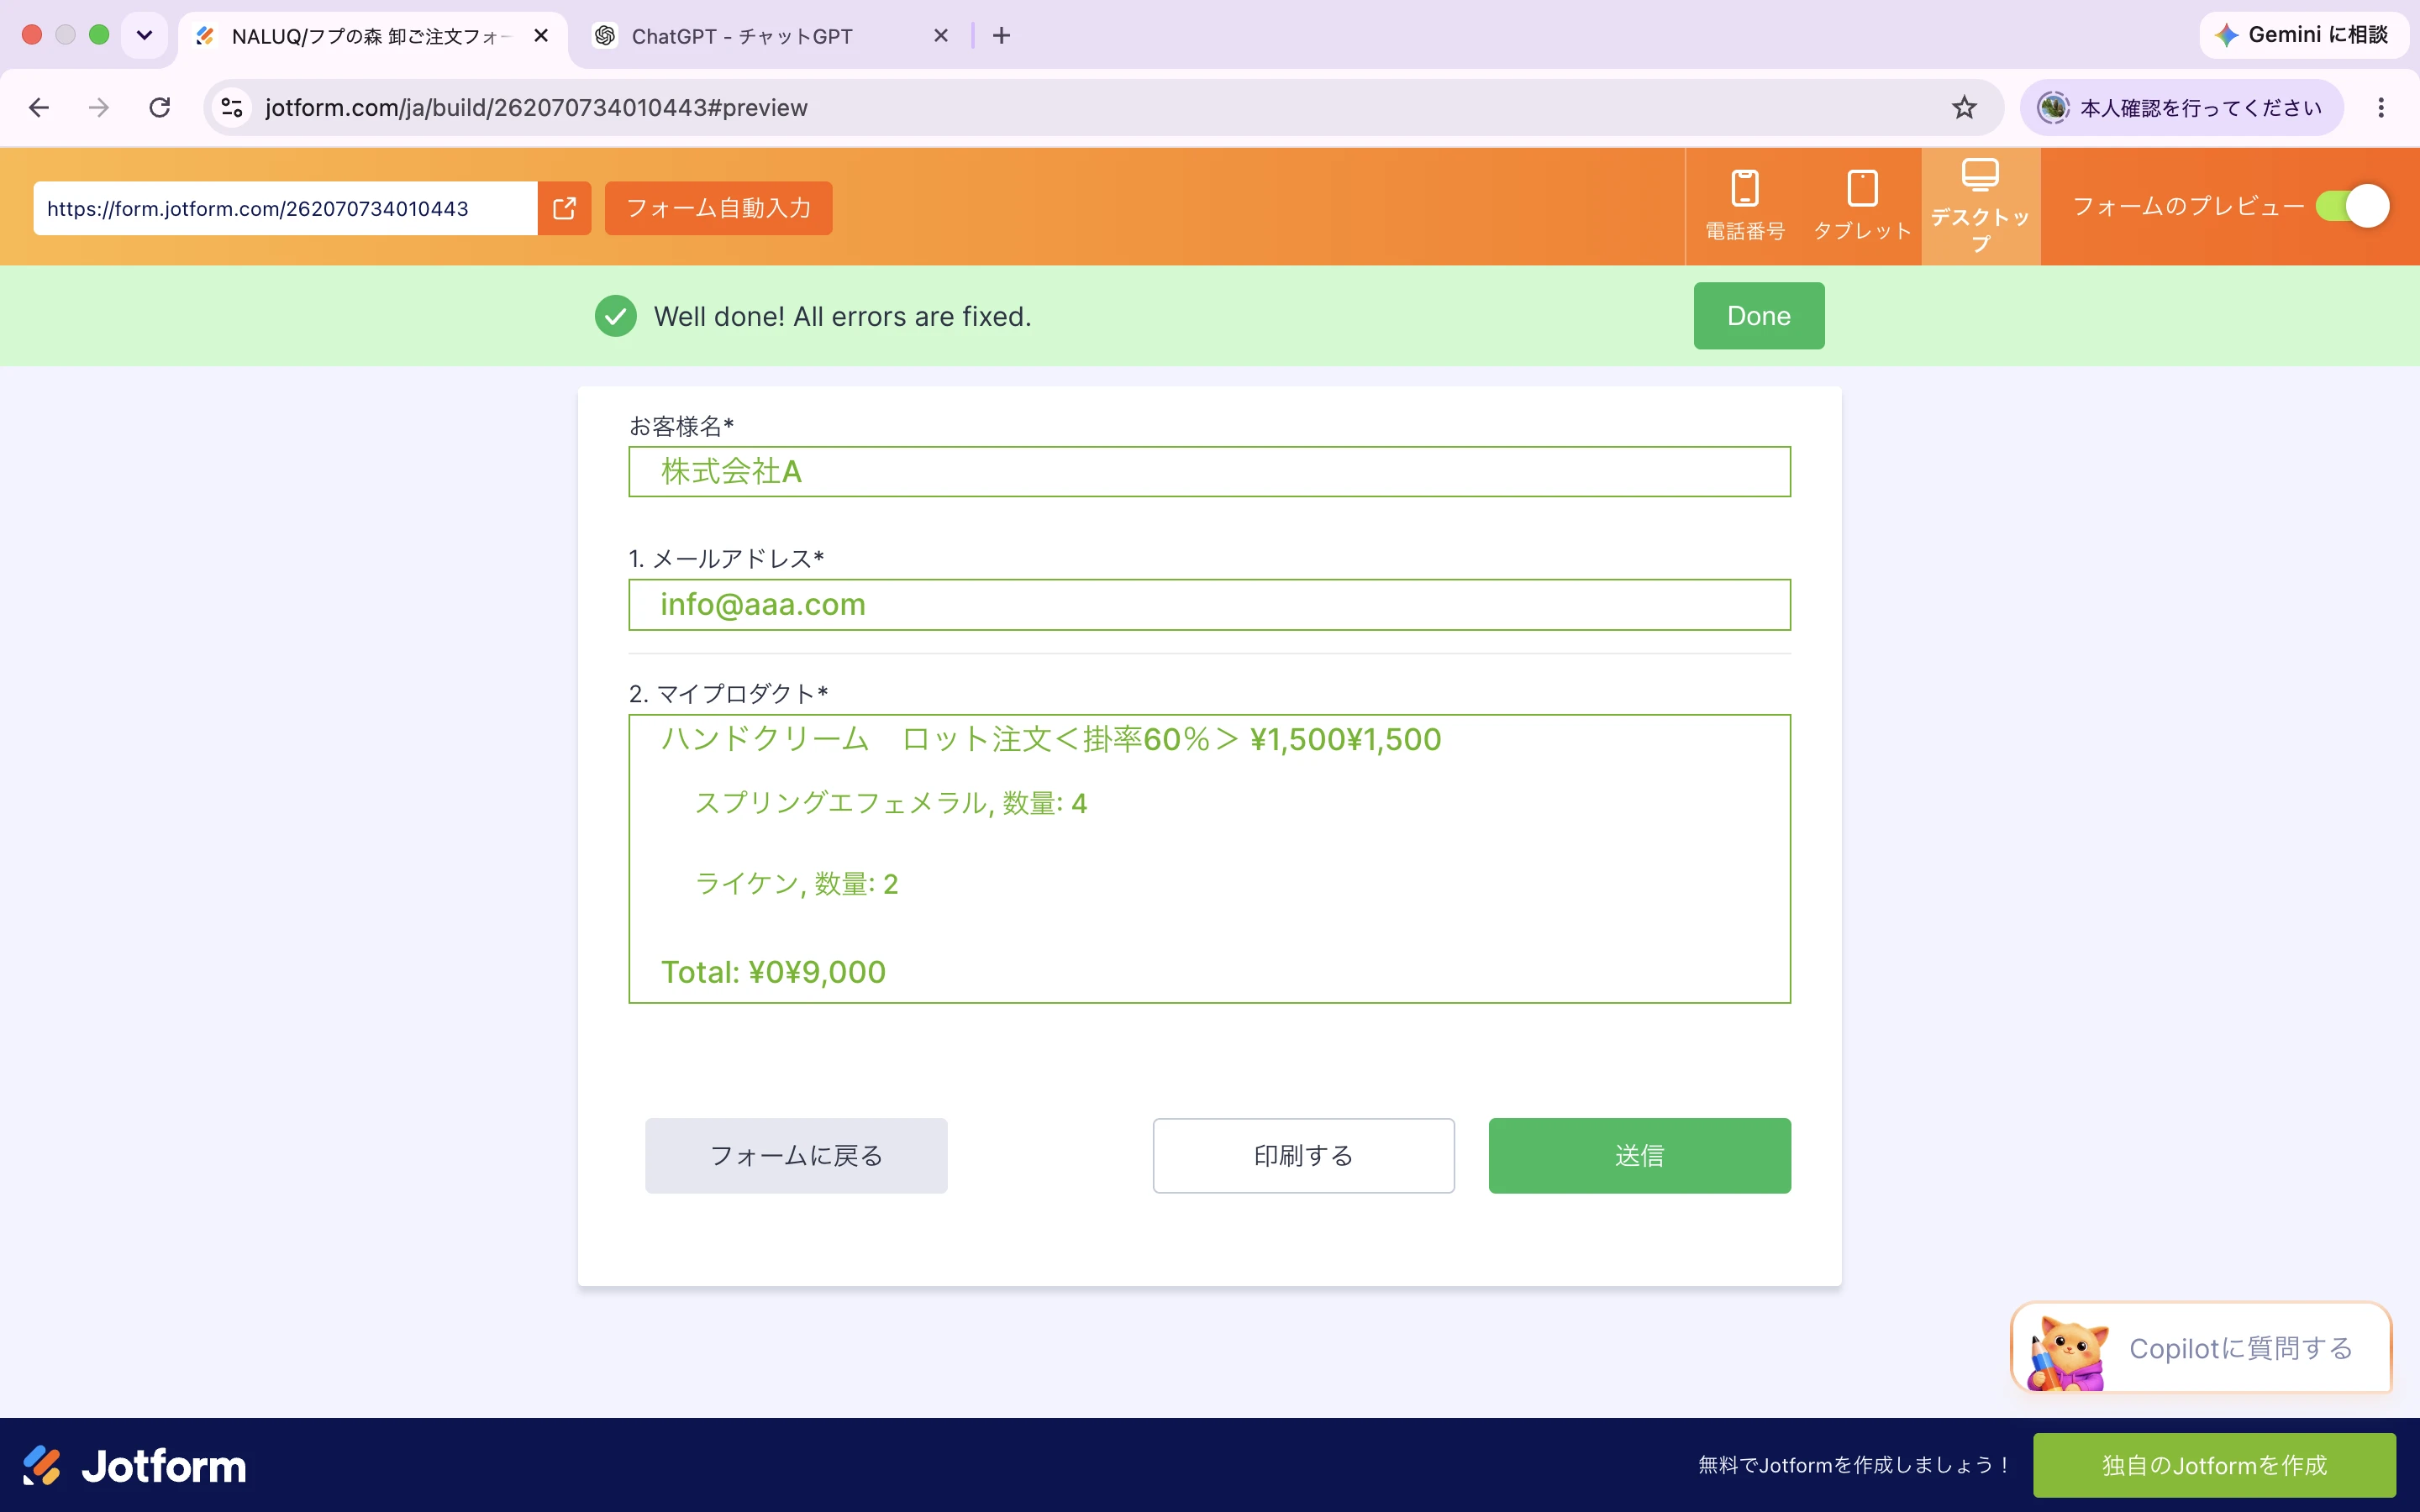Select デスクトップ preview mode

tap(1980, 206)
